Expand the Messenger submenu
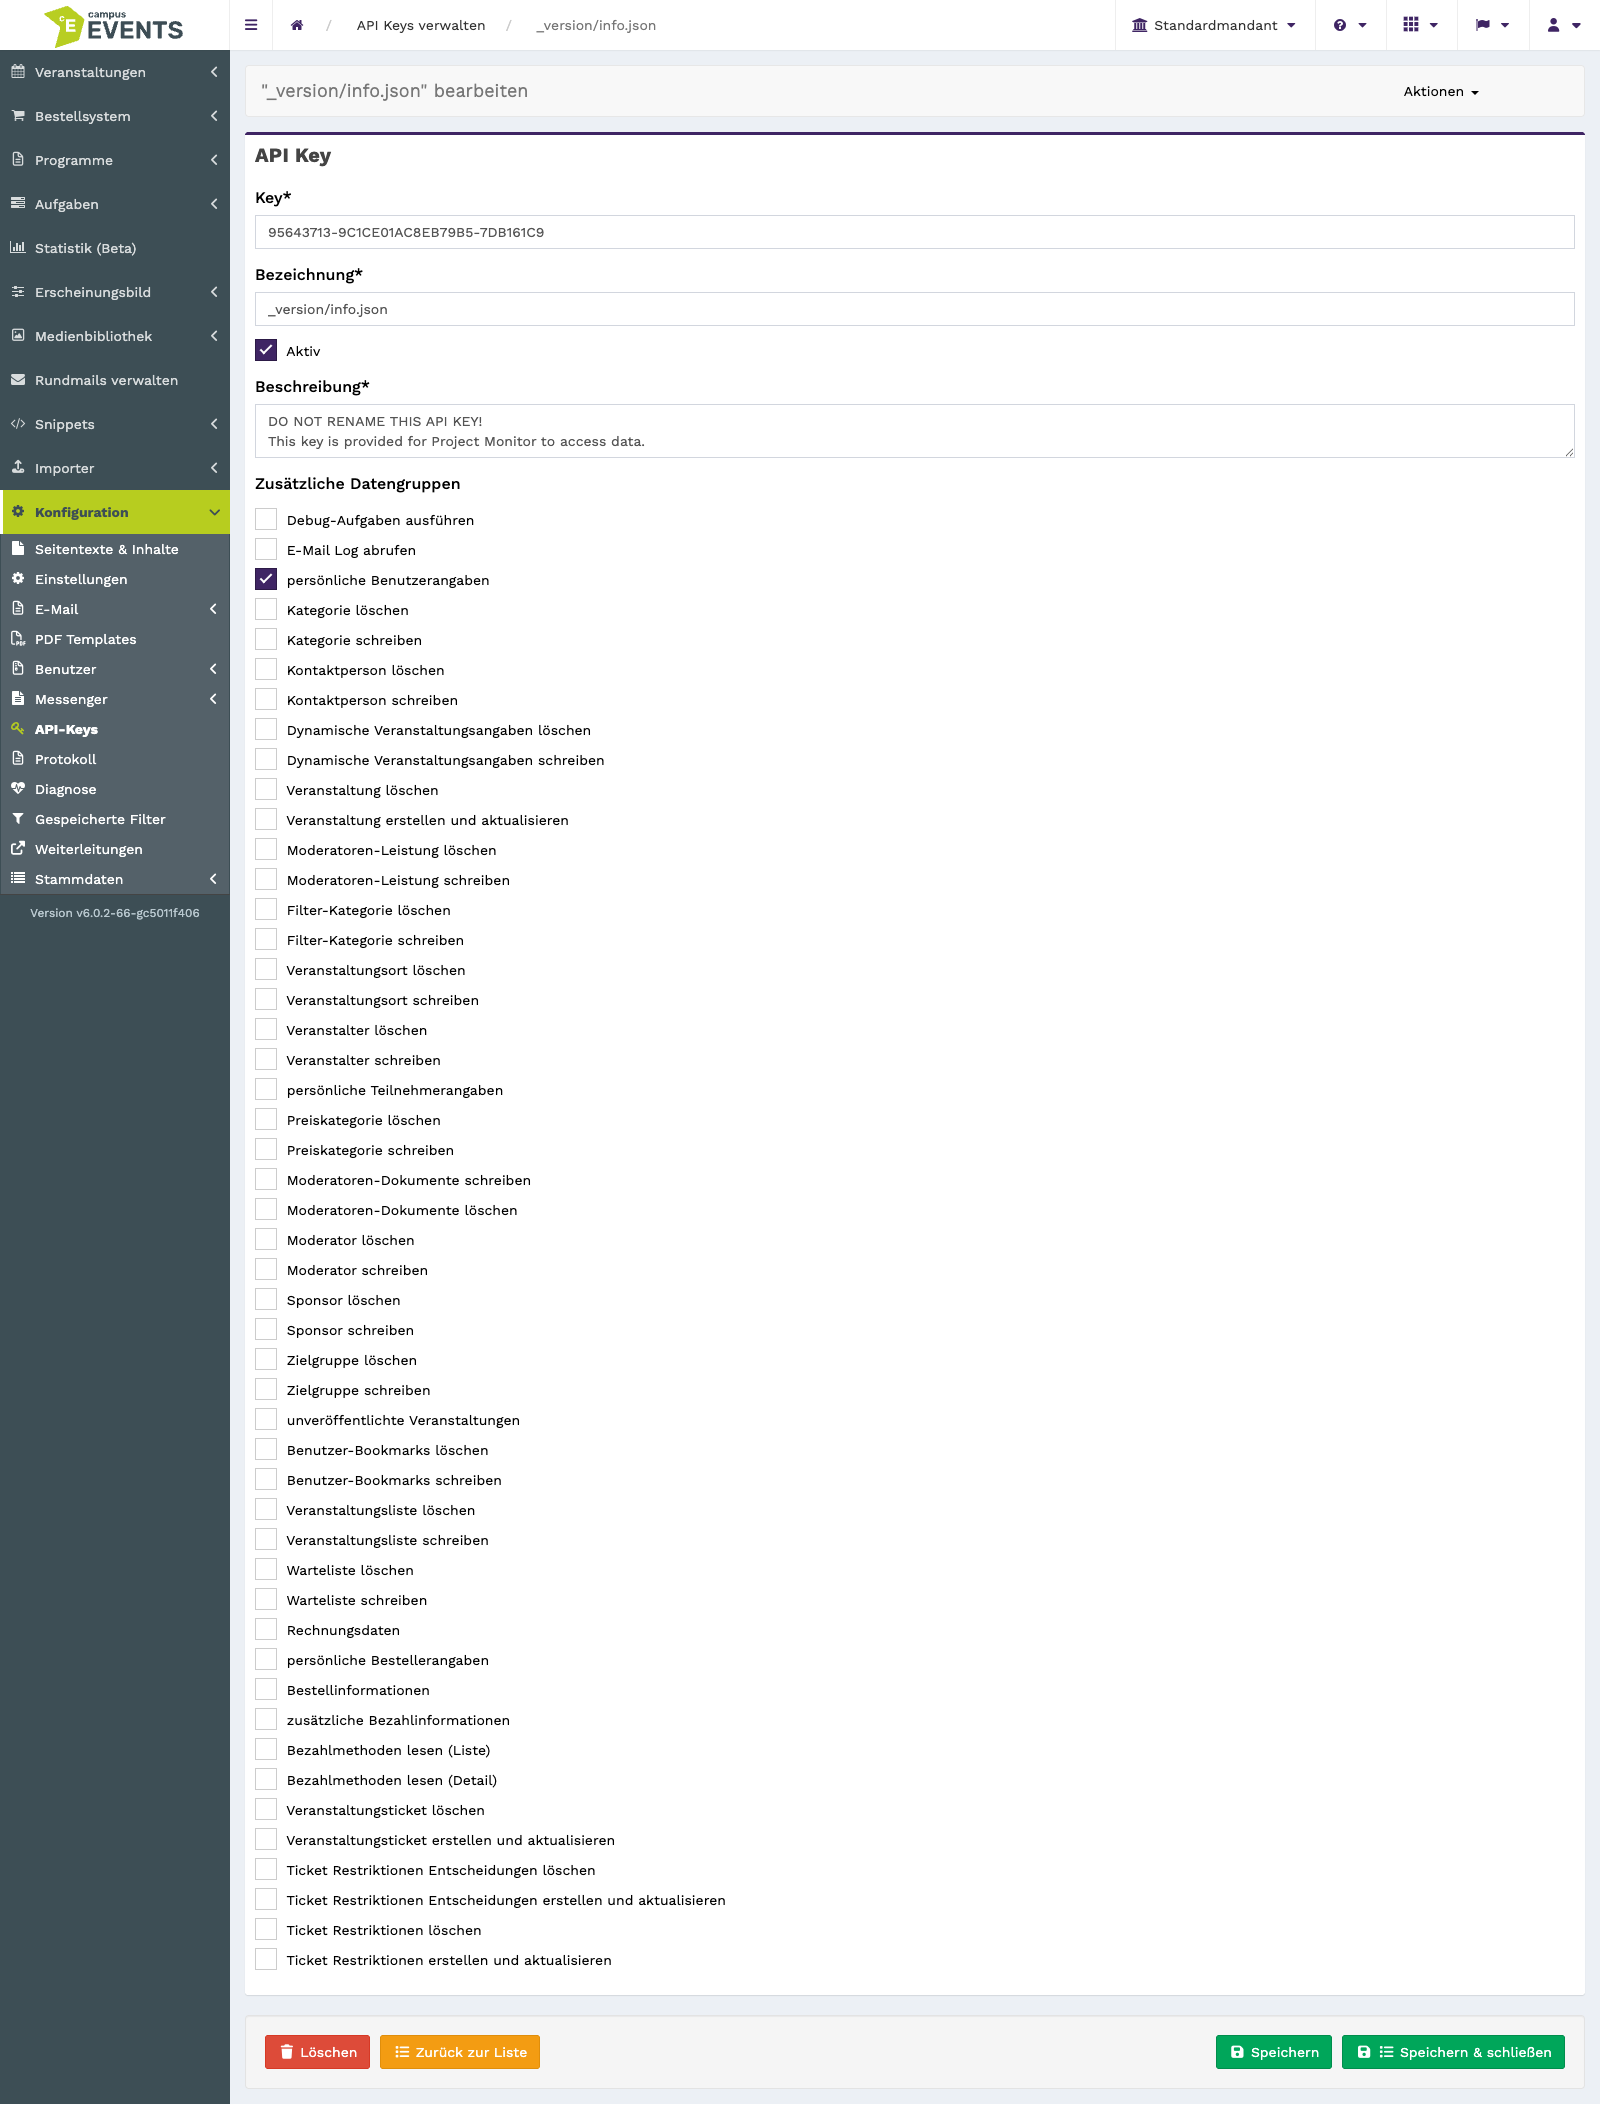1600x2104 pixels. (115, 699)
